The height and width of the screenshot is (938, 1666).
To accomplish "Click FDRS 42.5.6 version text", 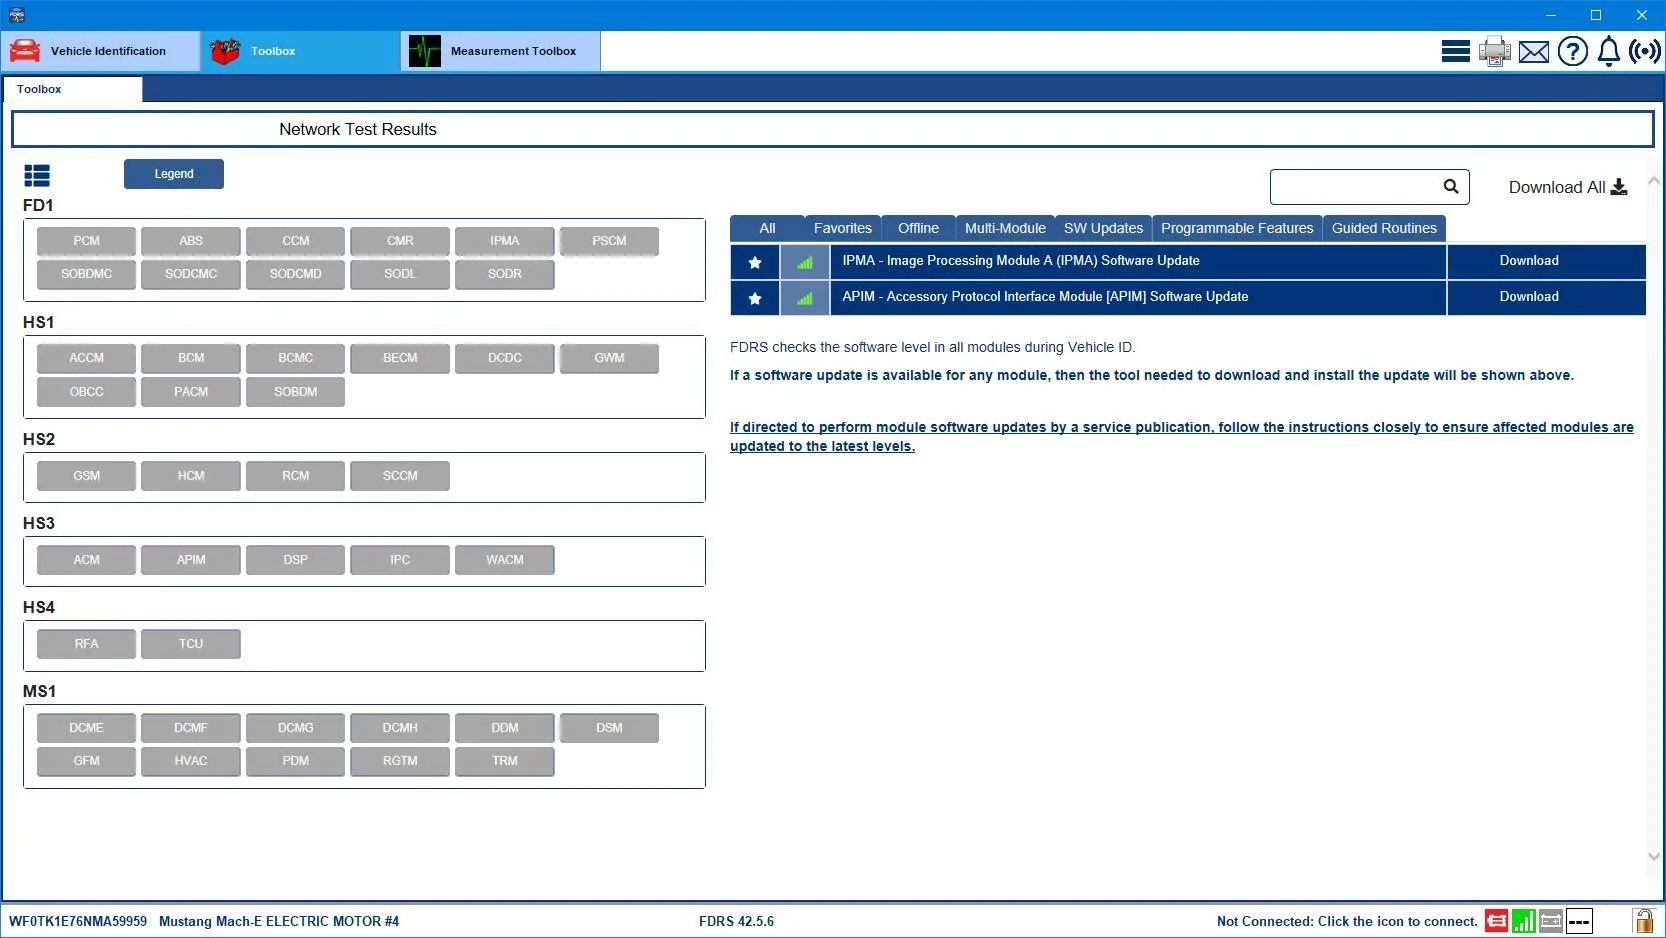I will click(736, 921).
